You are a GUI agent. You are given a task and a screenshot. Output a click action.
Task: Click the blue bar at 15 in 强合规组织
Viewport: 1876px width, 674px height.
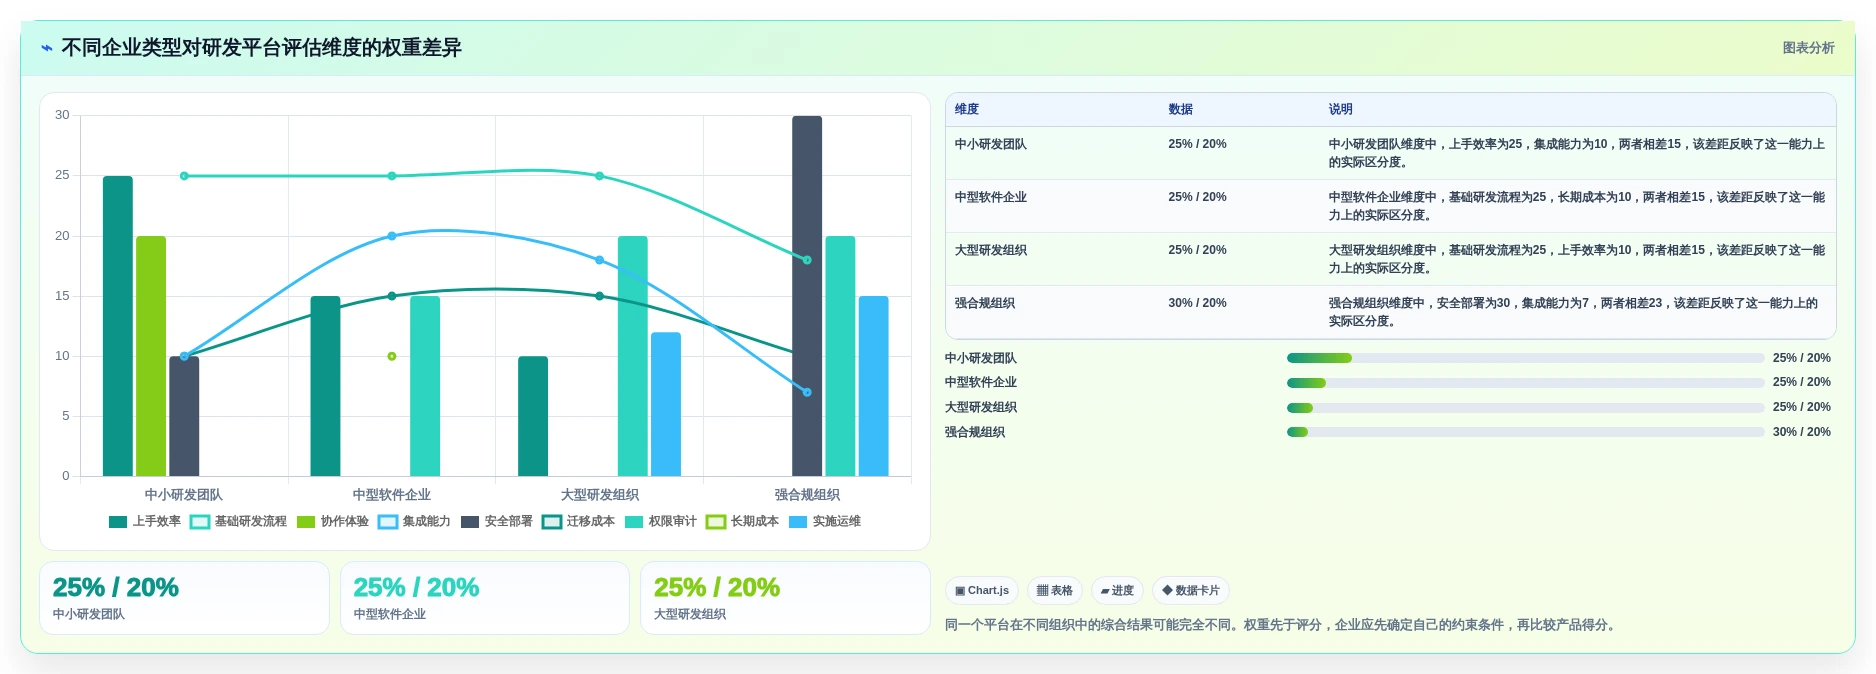pyautogui.click(x=873, y=386)
